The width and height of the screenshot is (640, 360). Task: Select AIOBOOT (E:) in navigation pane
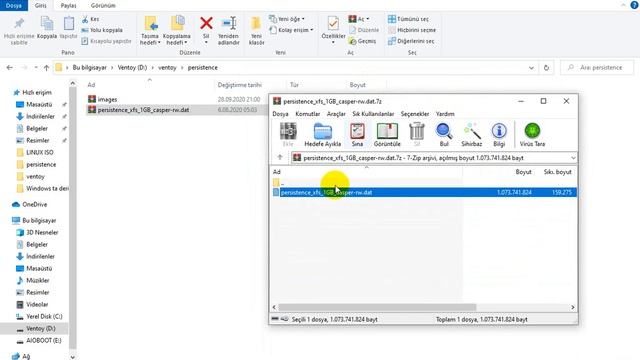[x=44, y=340]
